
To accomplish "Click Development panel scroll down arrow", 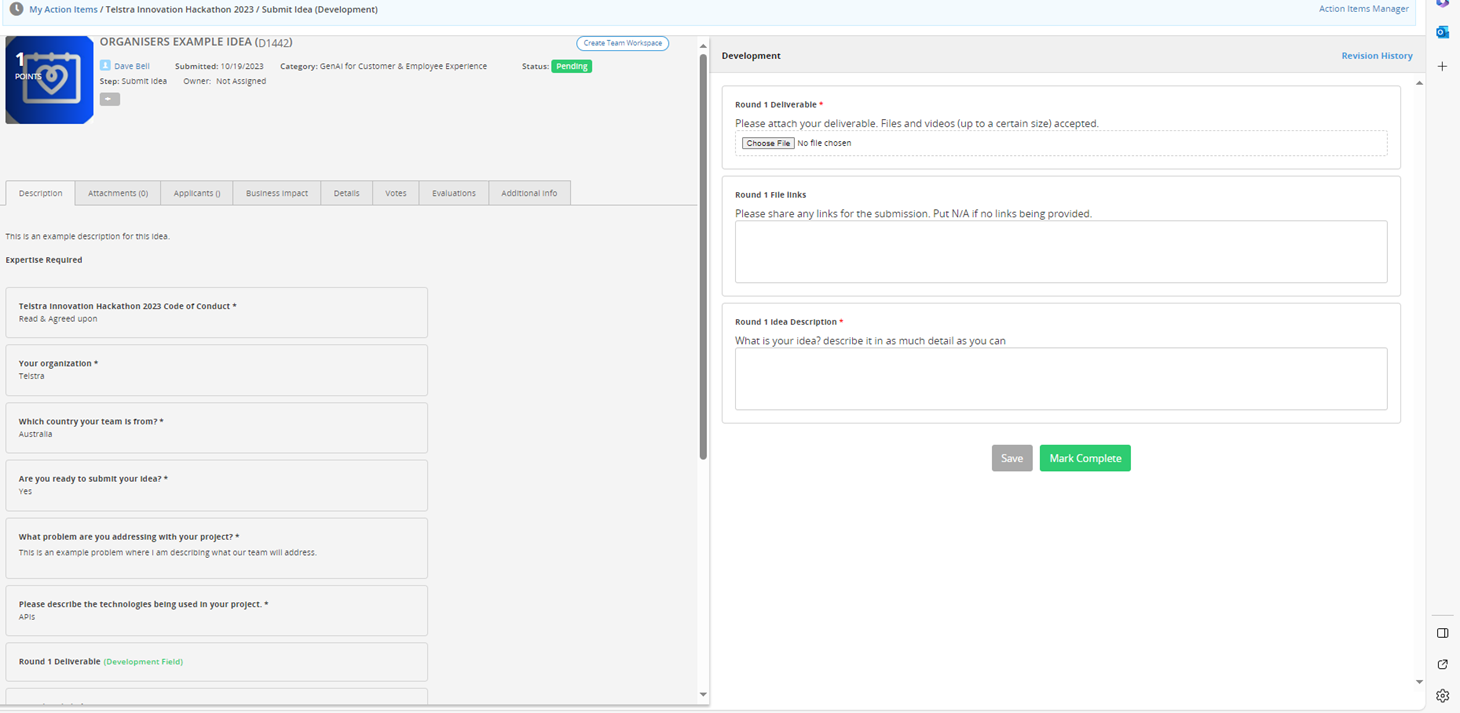I will pos(1420,682).
